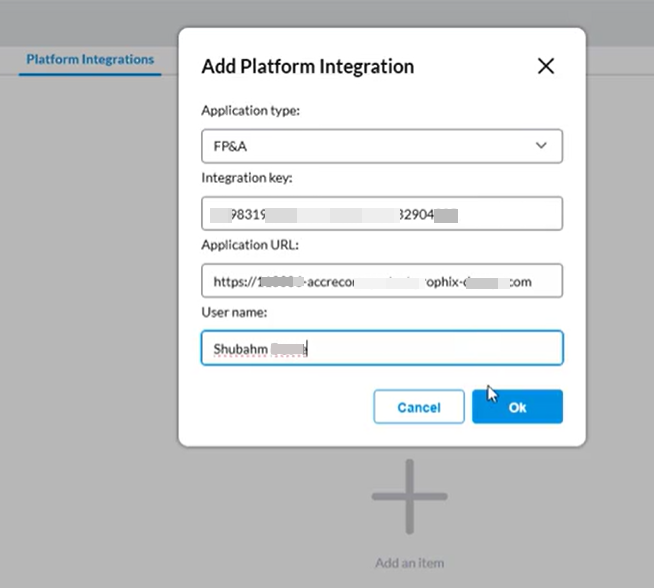This screenshot has height=588, width=654.
Task: Click the 'Add Platform Integration' dialog title
Action: [x=308, y=66]
